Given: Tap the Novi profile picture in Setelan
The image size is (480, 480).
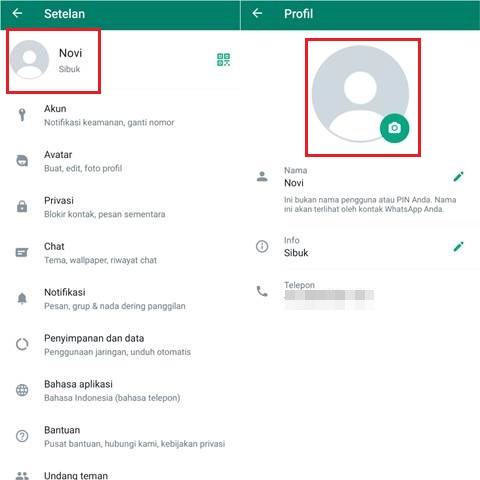Looking at the screenshot, I should click(29, 60).
